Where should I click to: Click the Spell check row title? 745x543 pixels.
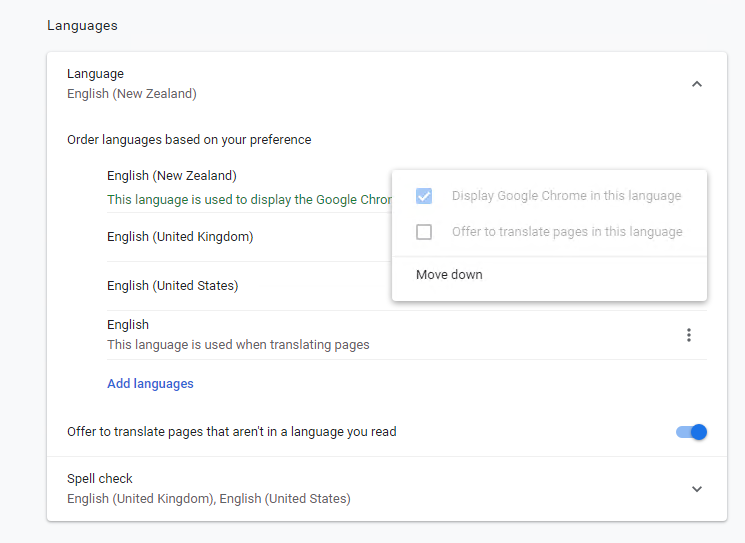click(x=99, y=478)
